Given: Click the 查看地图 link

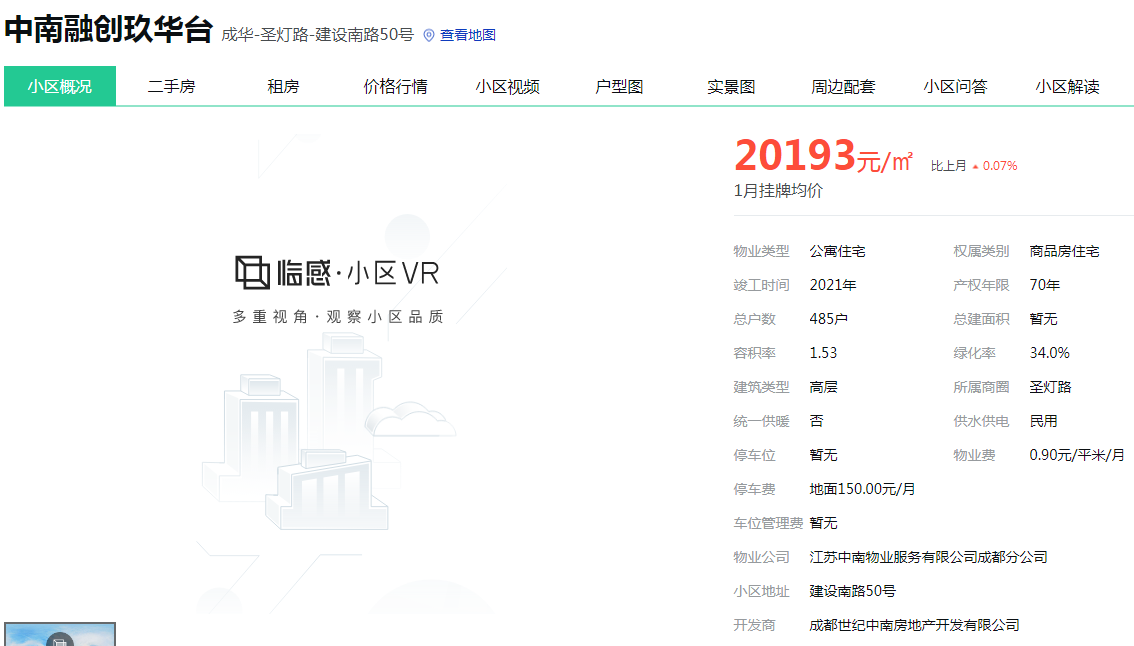Looking at the screenshot, I should (468, 35).
